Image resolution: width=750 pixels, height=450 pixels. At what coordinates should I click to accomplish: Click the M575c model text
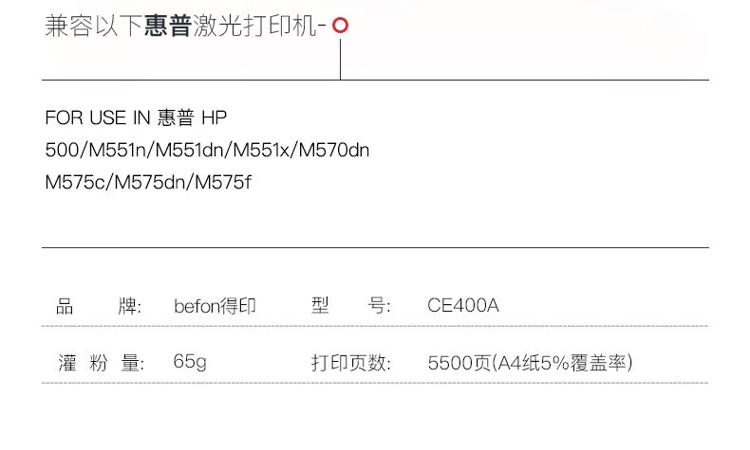tap(75, 182)
